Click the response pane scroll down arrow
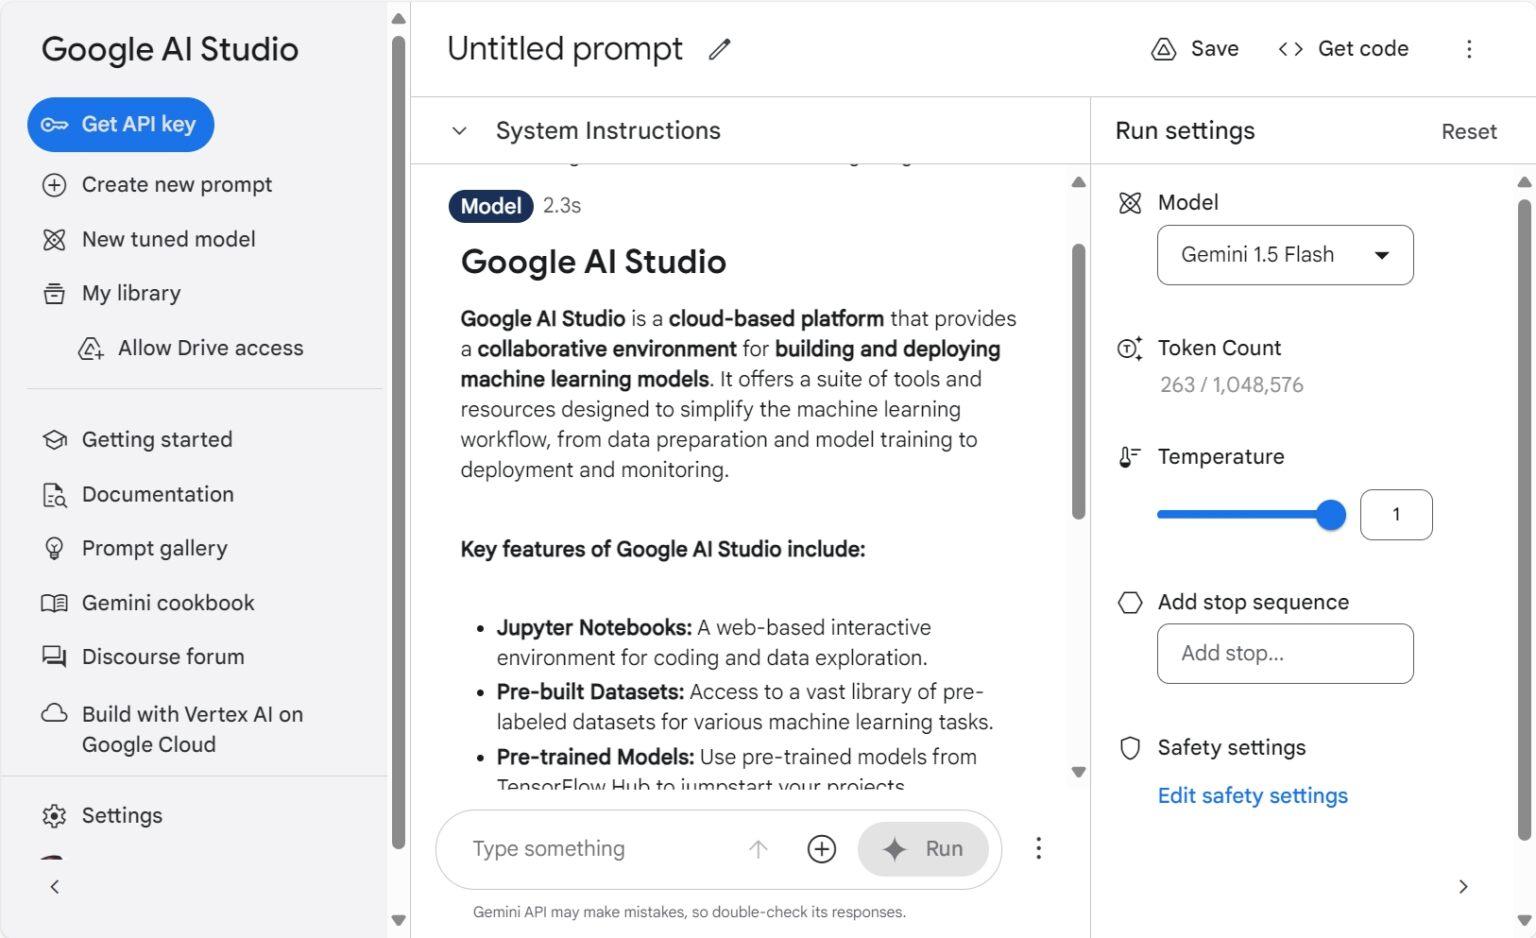 click(x=1078, y=772)
